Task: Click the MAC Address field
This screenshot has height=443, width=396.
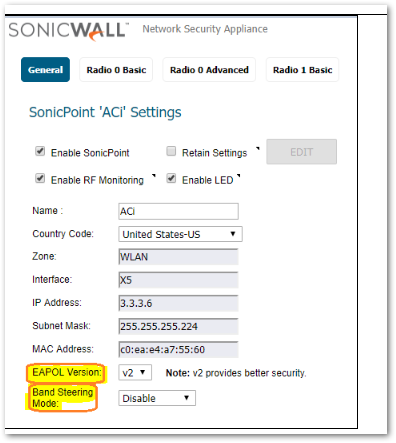Action: pyautogui.click(x=178, y=349)
